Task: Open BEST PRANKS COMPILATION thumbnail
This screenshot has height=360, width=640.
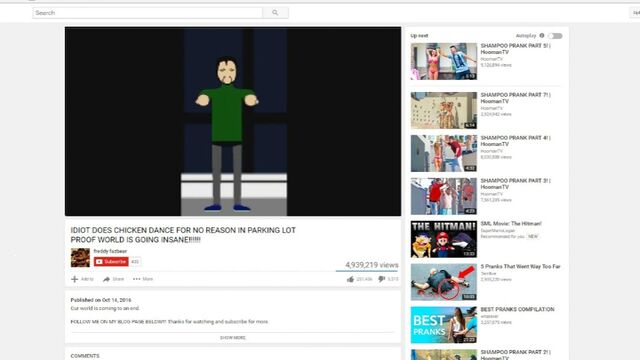Action: coord(444,325)
